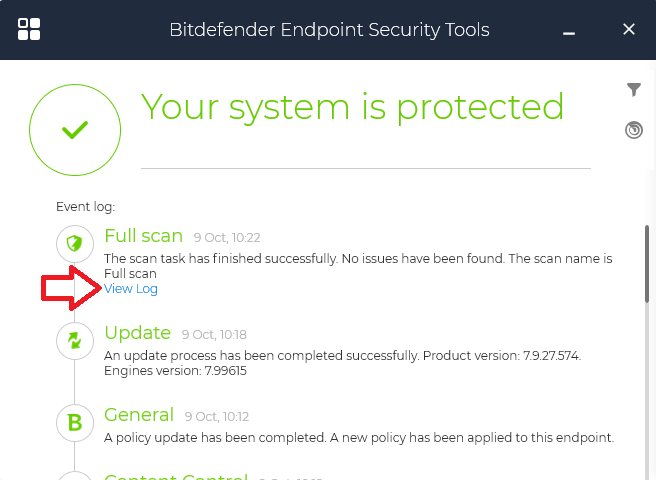
Task: Select the Update event title
Action: 137,333
